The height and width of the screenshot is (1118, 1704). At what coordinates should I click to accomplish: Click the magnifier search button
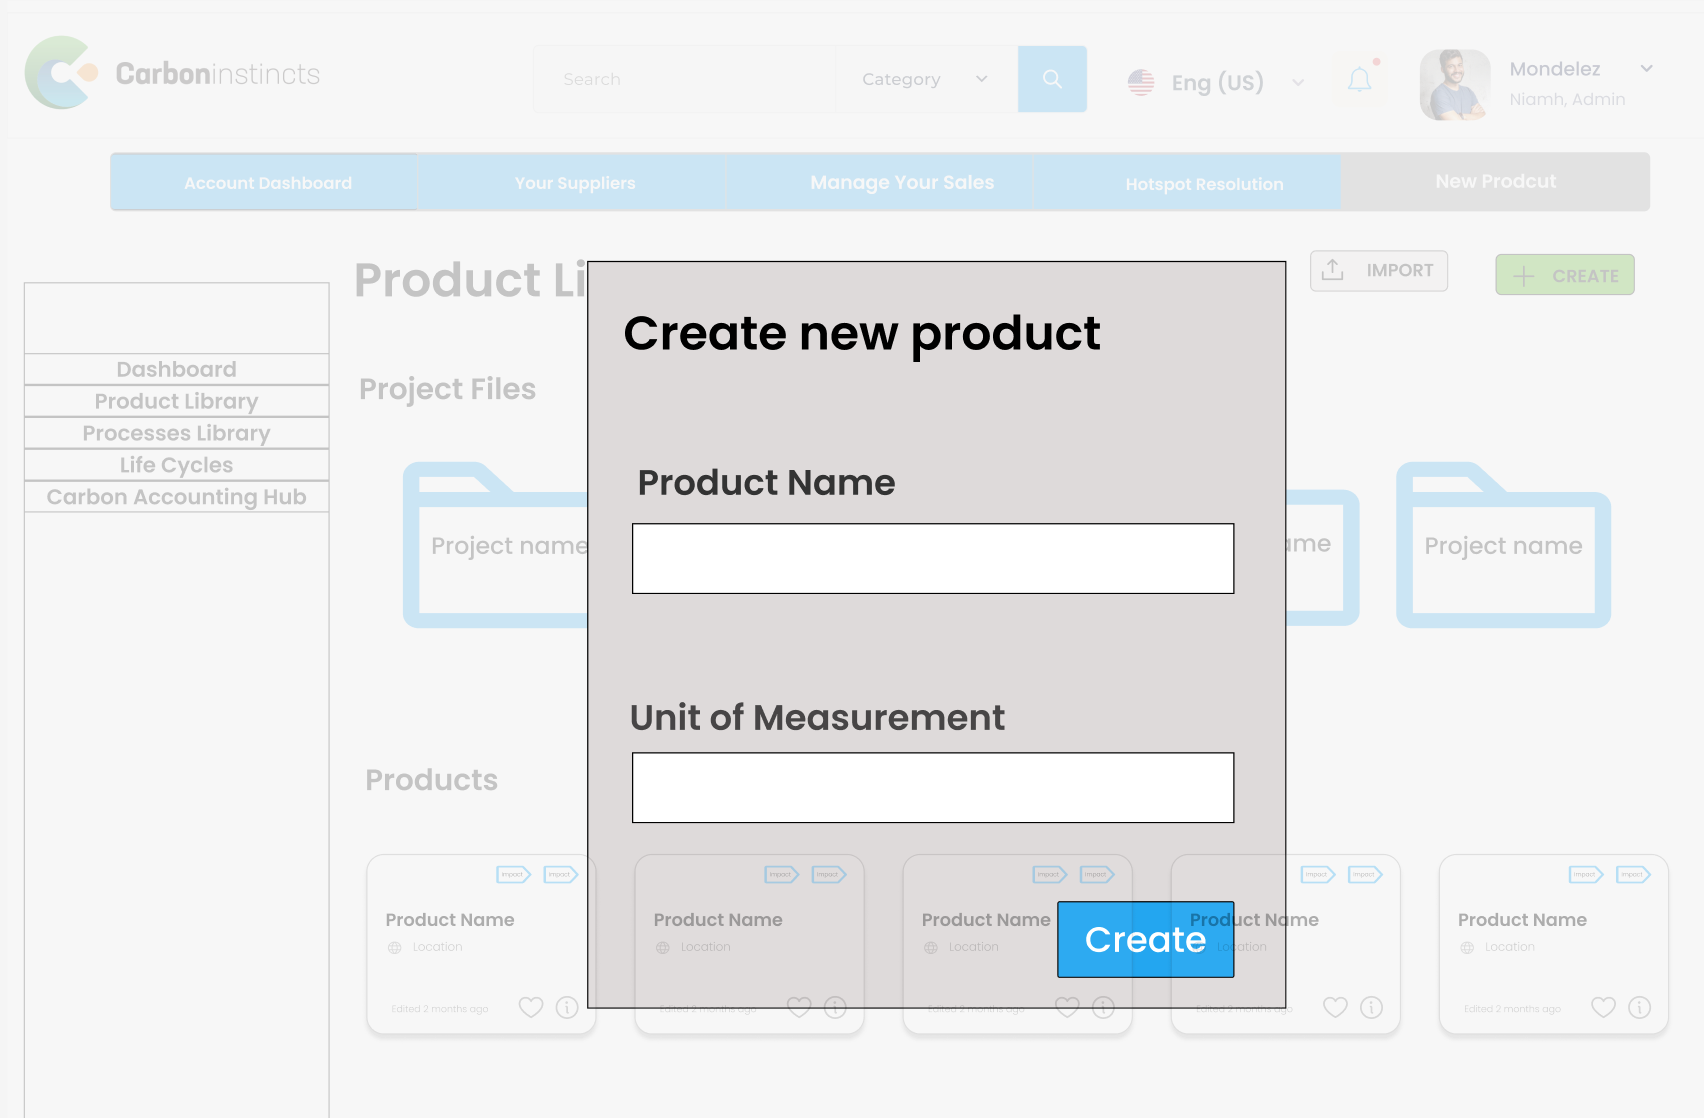(1052, 79)
